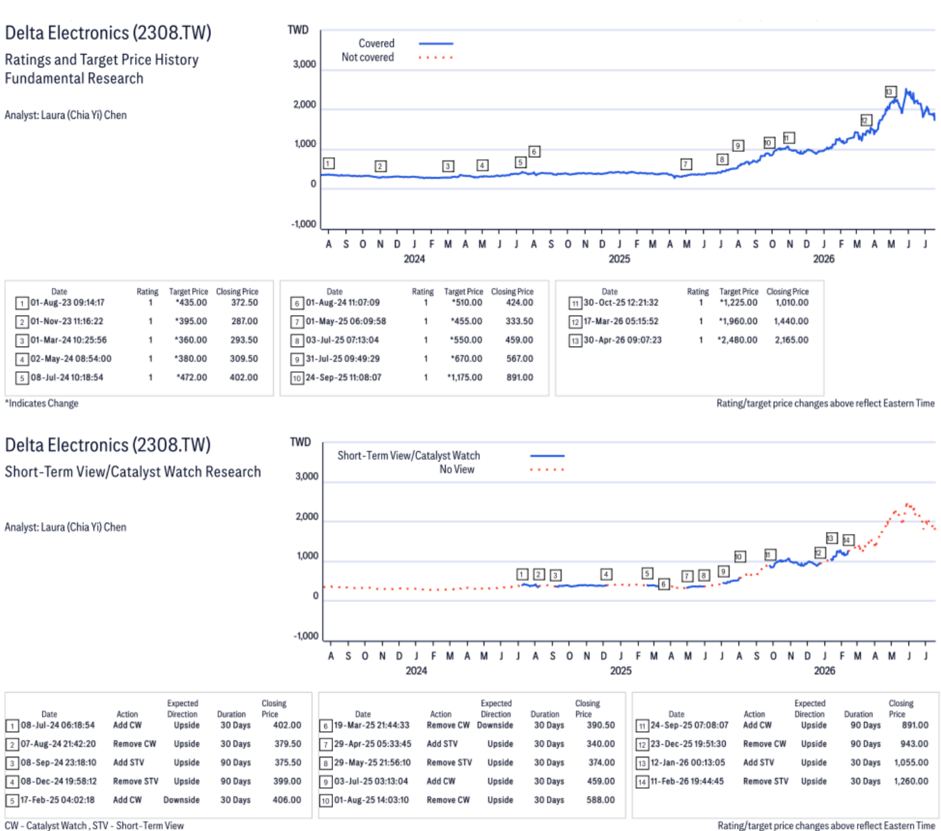Click the red dotted Not covered legend sample
Viewport: 941px width, 831px height.
click(436, 58)
